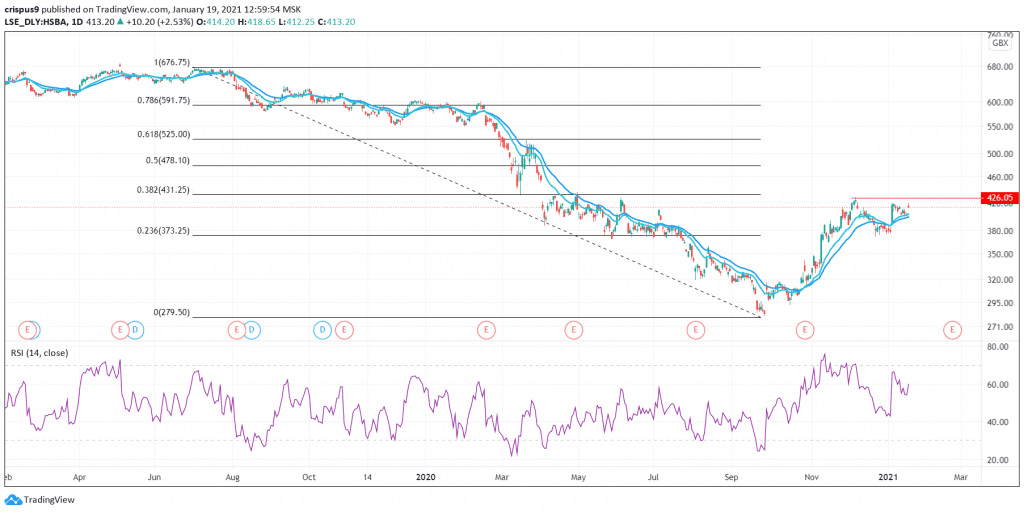The width and height of the screenshot is (1024, 513).
Task: Click the GBX currency label
Action: pyautogui.click(x=1000, y=43)
